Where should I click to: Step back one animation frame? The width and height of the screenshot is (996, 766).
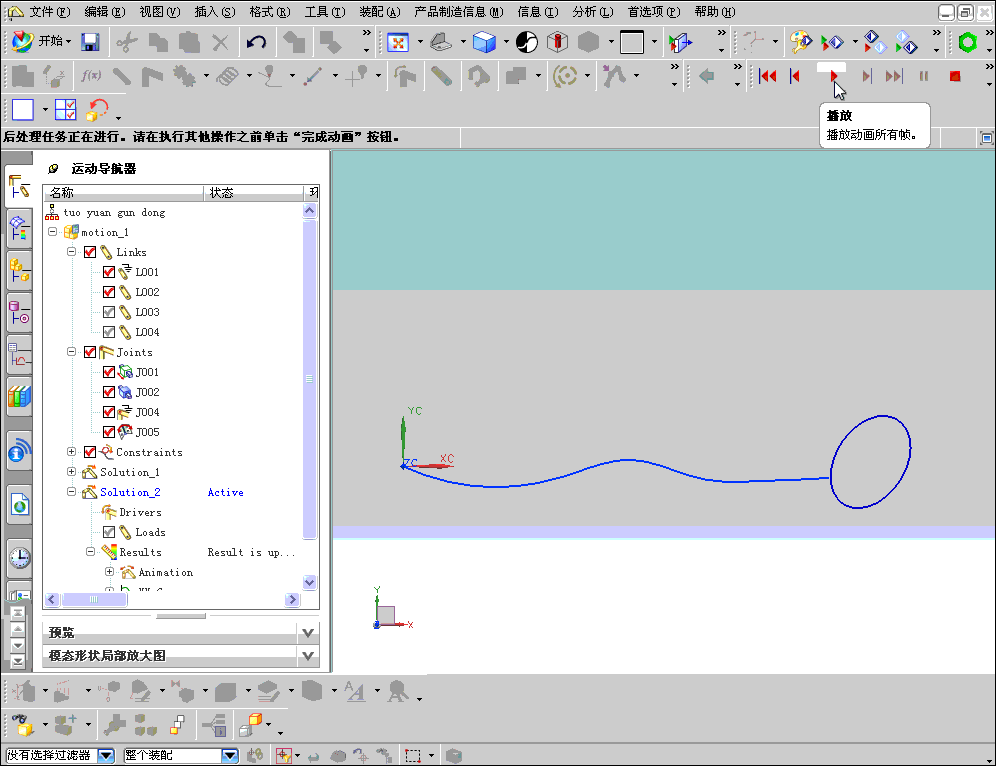point(795,76)
